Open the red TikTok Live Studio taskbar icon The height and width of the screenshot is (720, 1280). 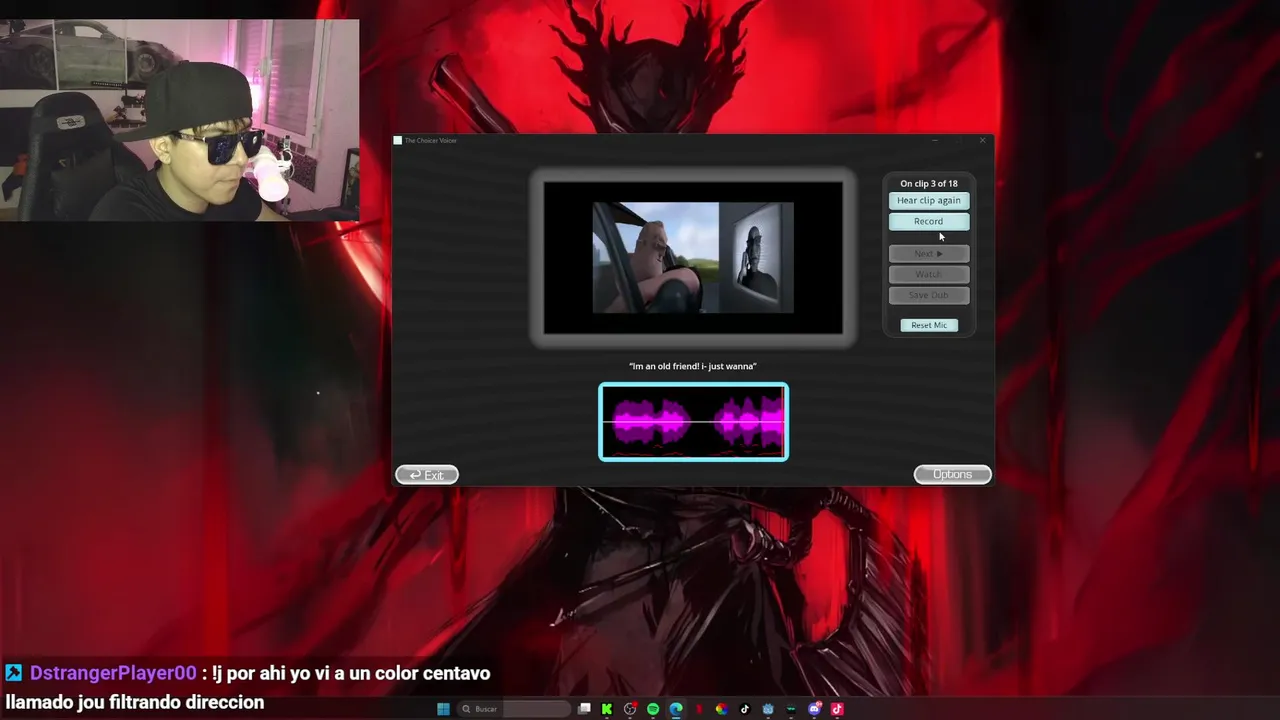pyautogui.click(x=837, y=709)
